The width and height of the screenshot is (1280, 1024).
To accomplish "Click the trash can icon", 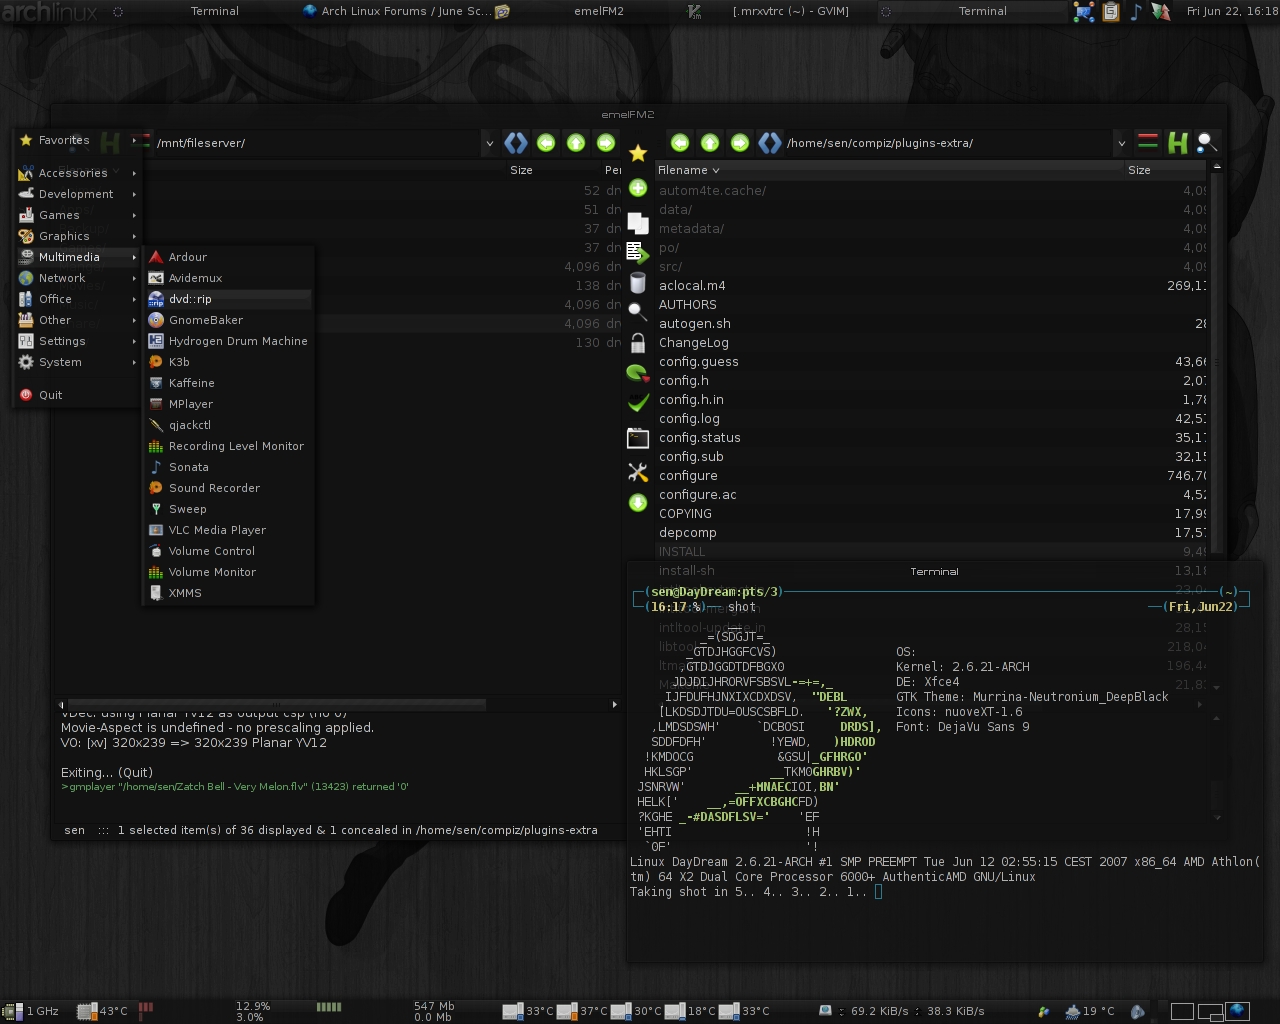I will (638, 284).
